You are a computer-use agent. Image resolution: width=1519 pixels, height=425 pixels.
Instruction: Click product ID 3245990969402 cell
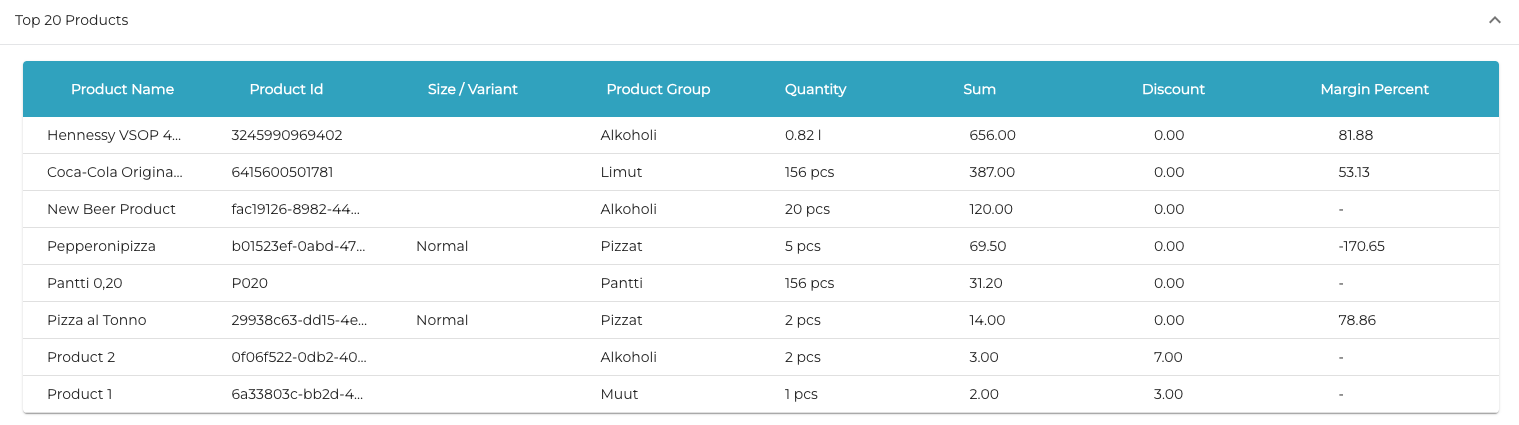(x=286, y=135)
